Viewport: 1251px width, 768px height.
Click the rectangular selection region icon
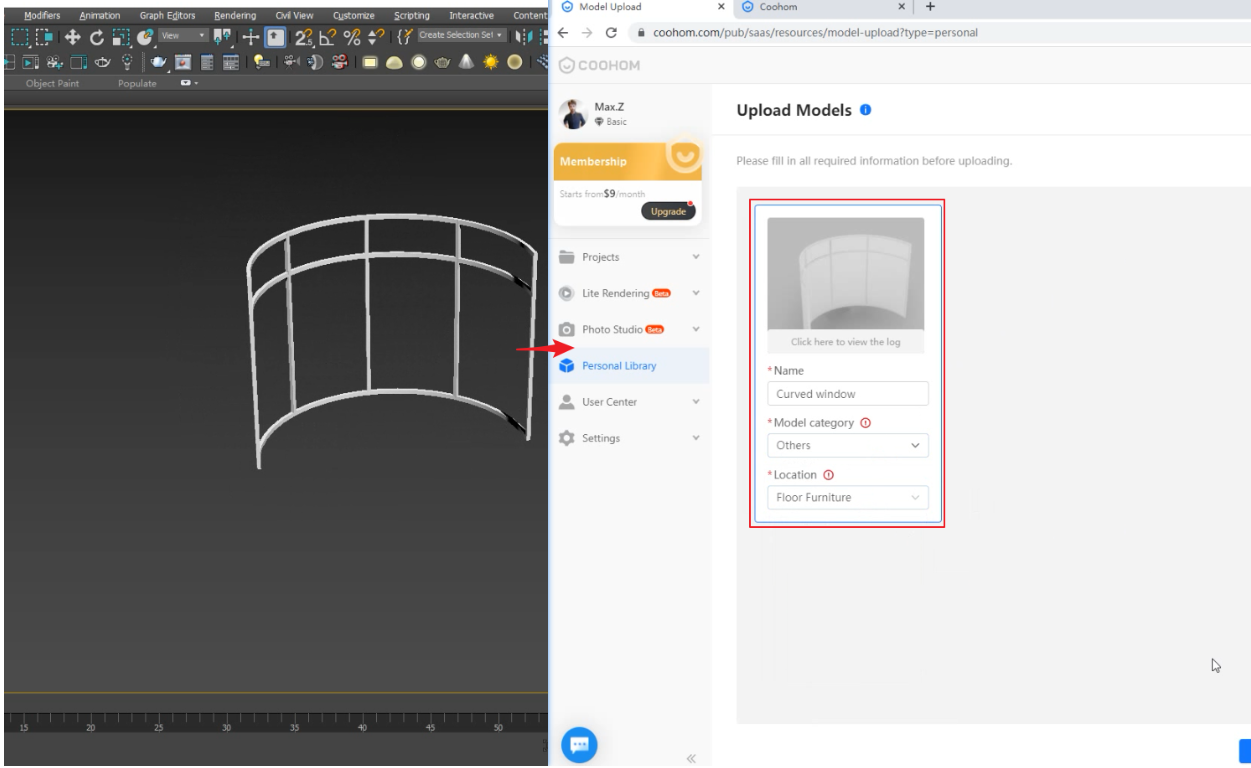point(19,38)
